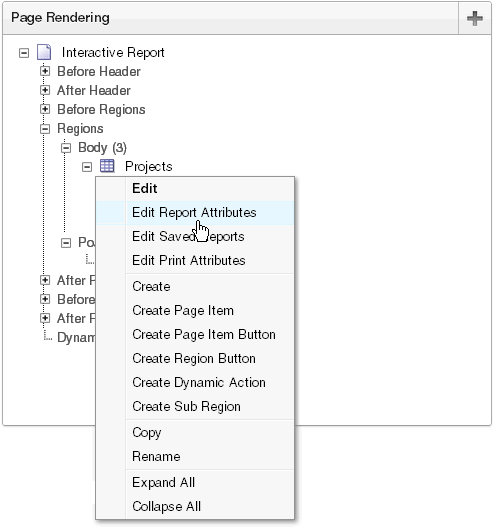
Task: Expand the After Header node
Action: (x=45, y=90)
